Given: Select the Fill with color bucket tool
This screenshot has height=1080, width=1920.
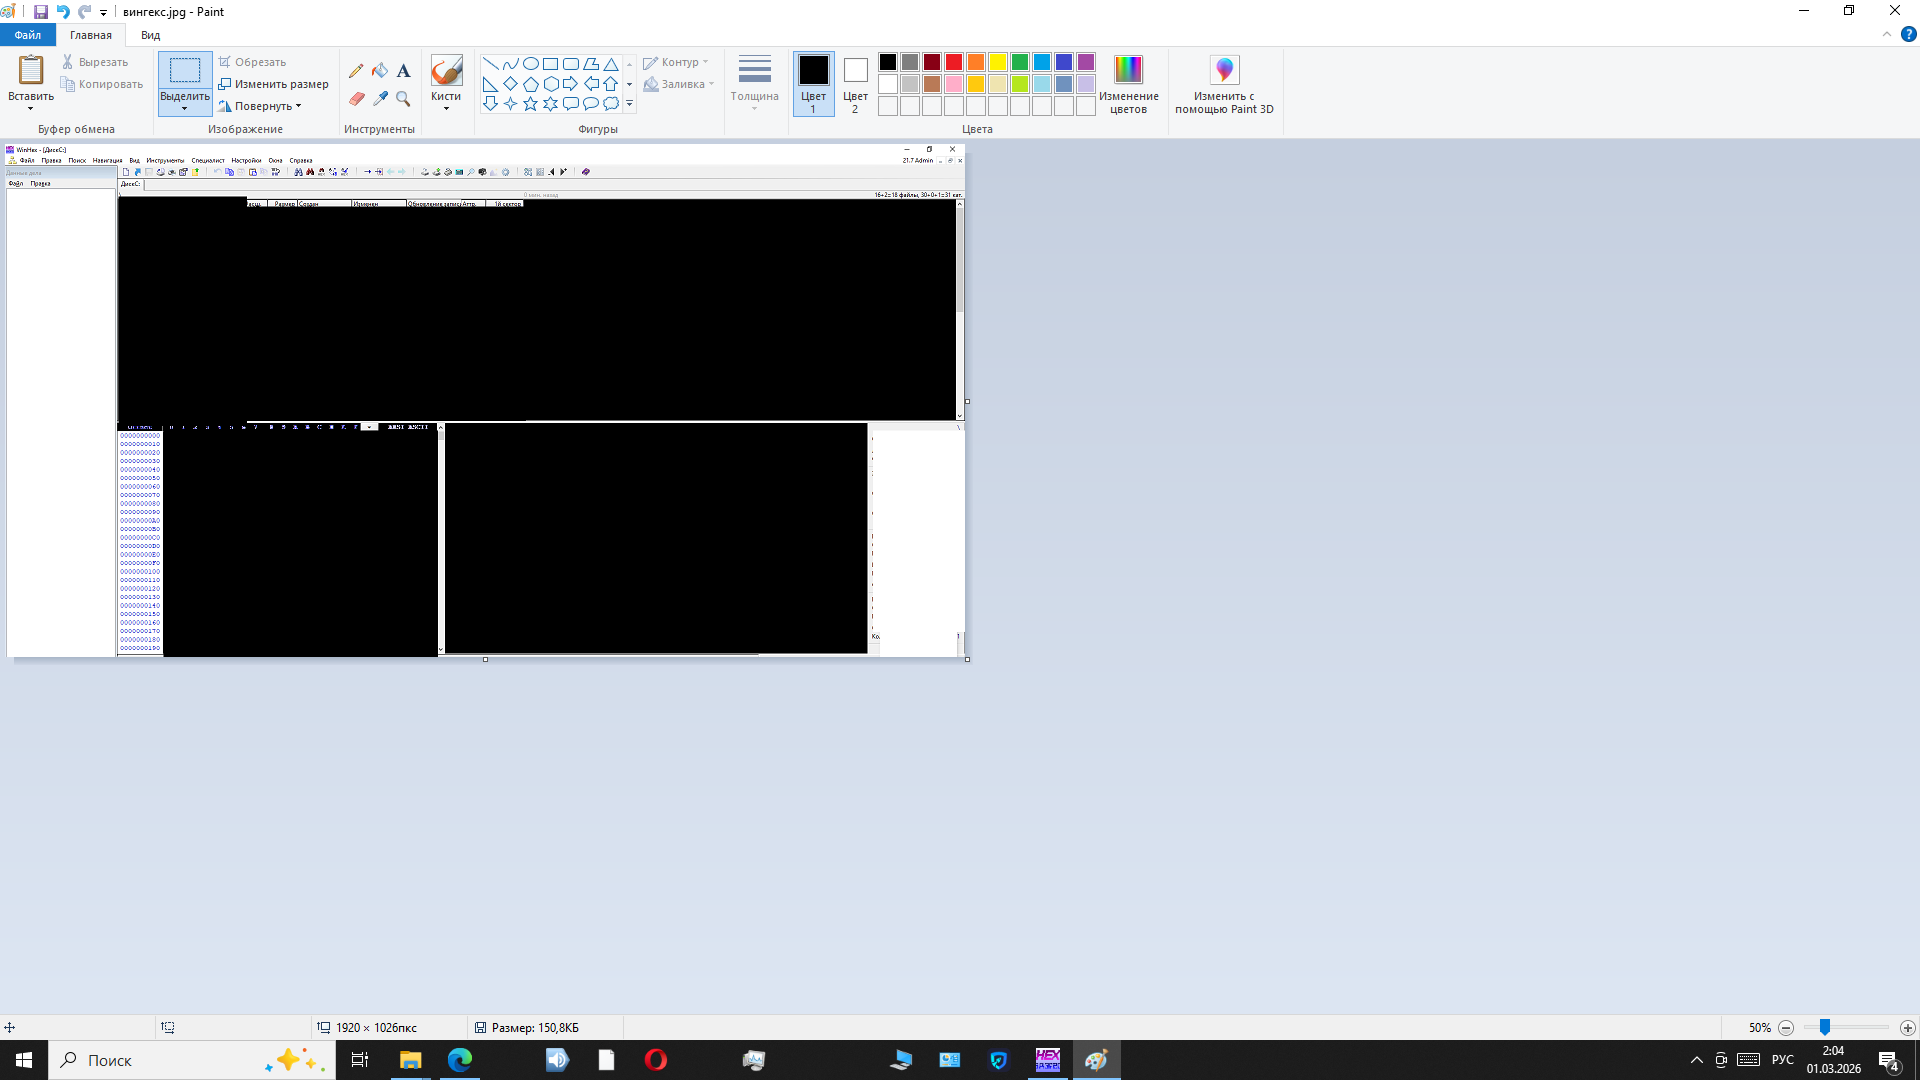Looking at the screenshot, I should click(x=380, y=71).
